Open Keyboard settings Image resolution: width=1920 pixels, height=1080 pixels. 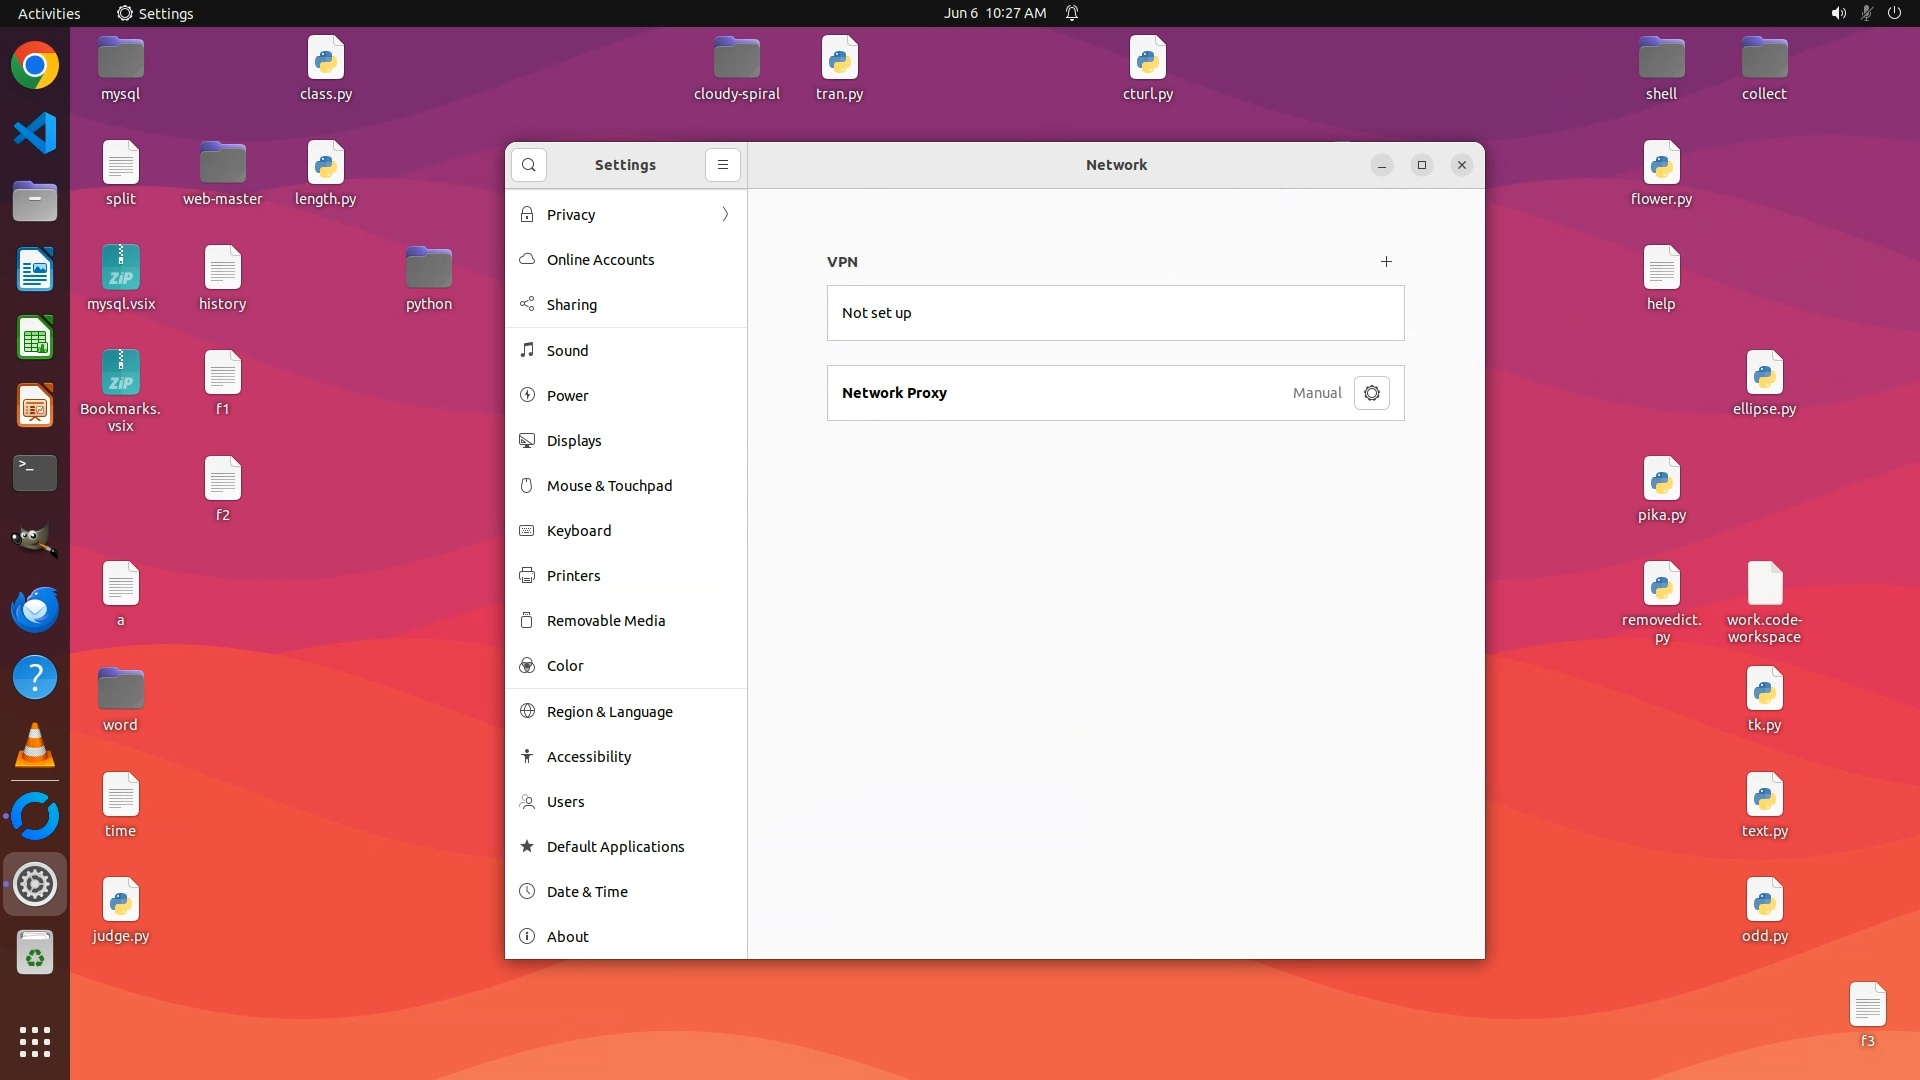pos(578,531)
